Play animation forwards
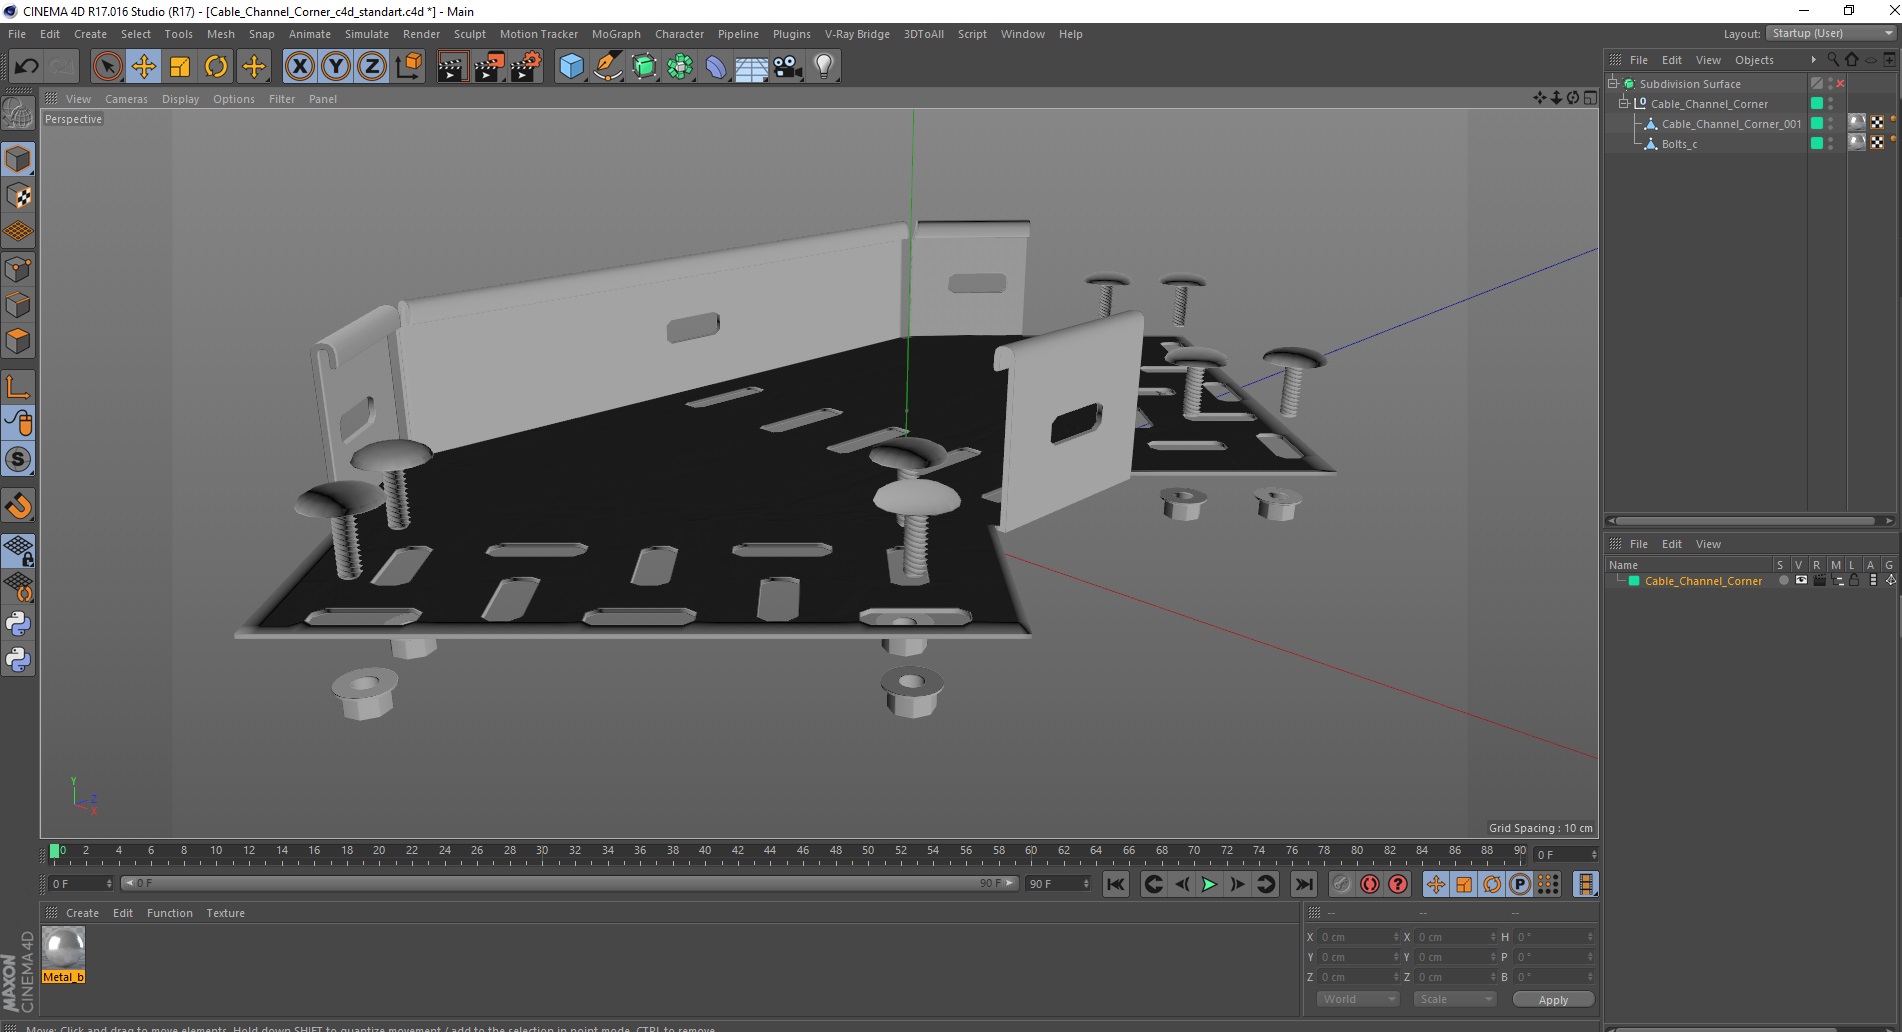1902x1032 pixels. [1209, 884]
